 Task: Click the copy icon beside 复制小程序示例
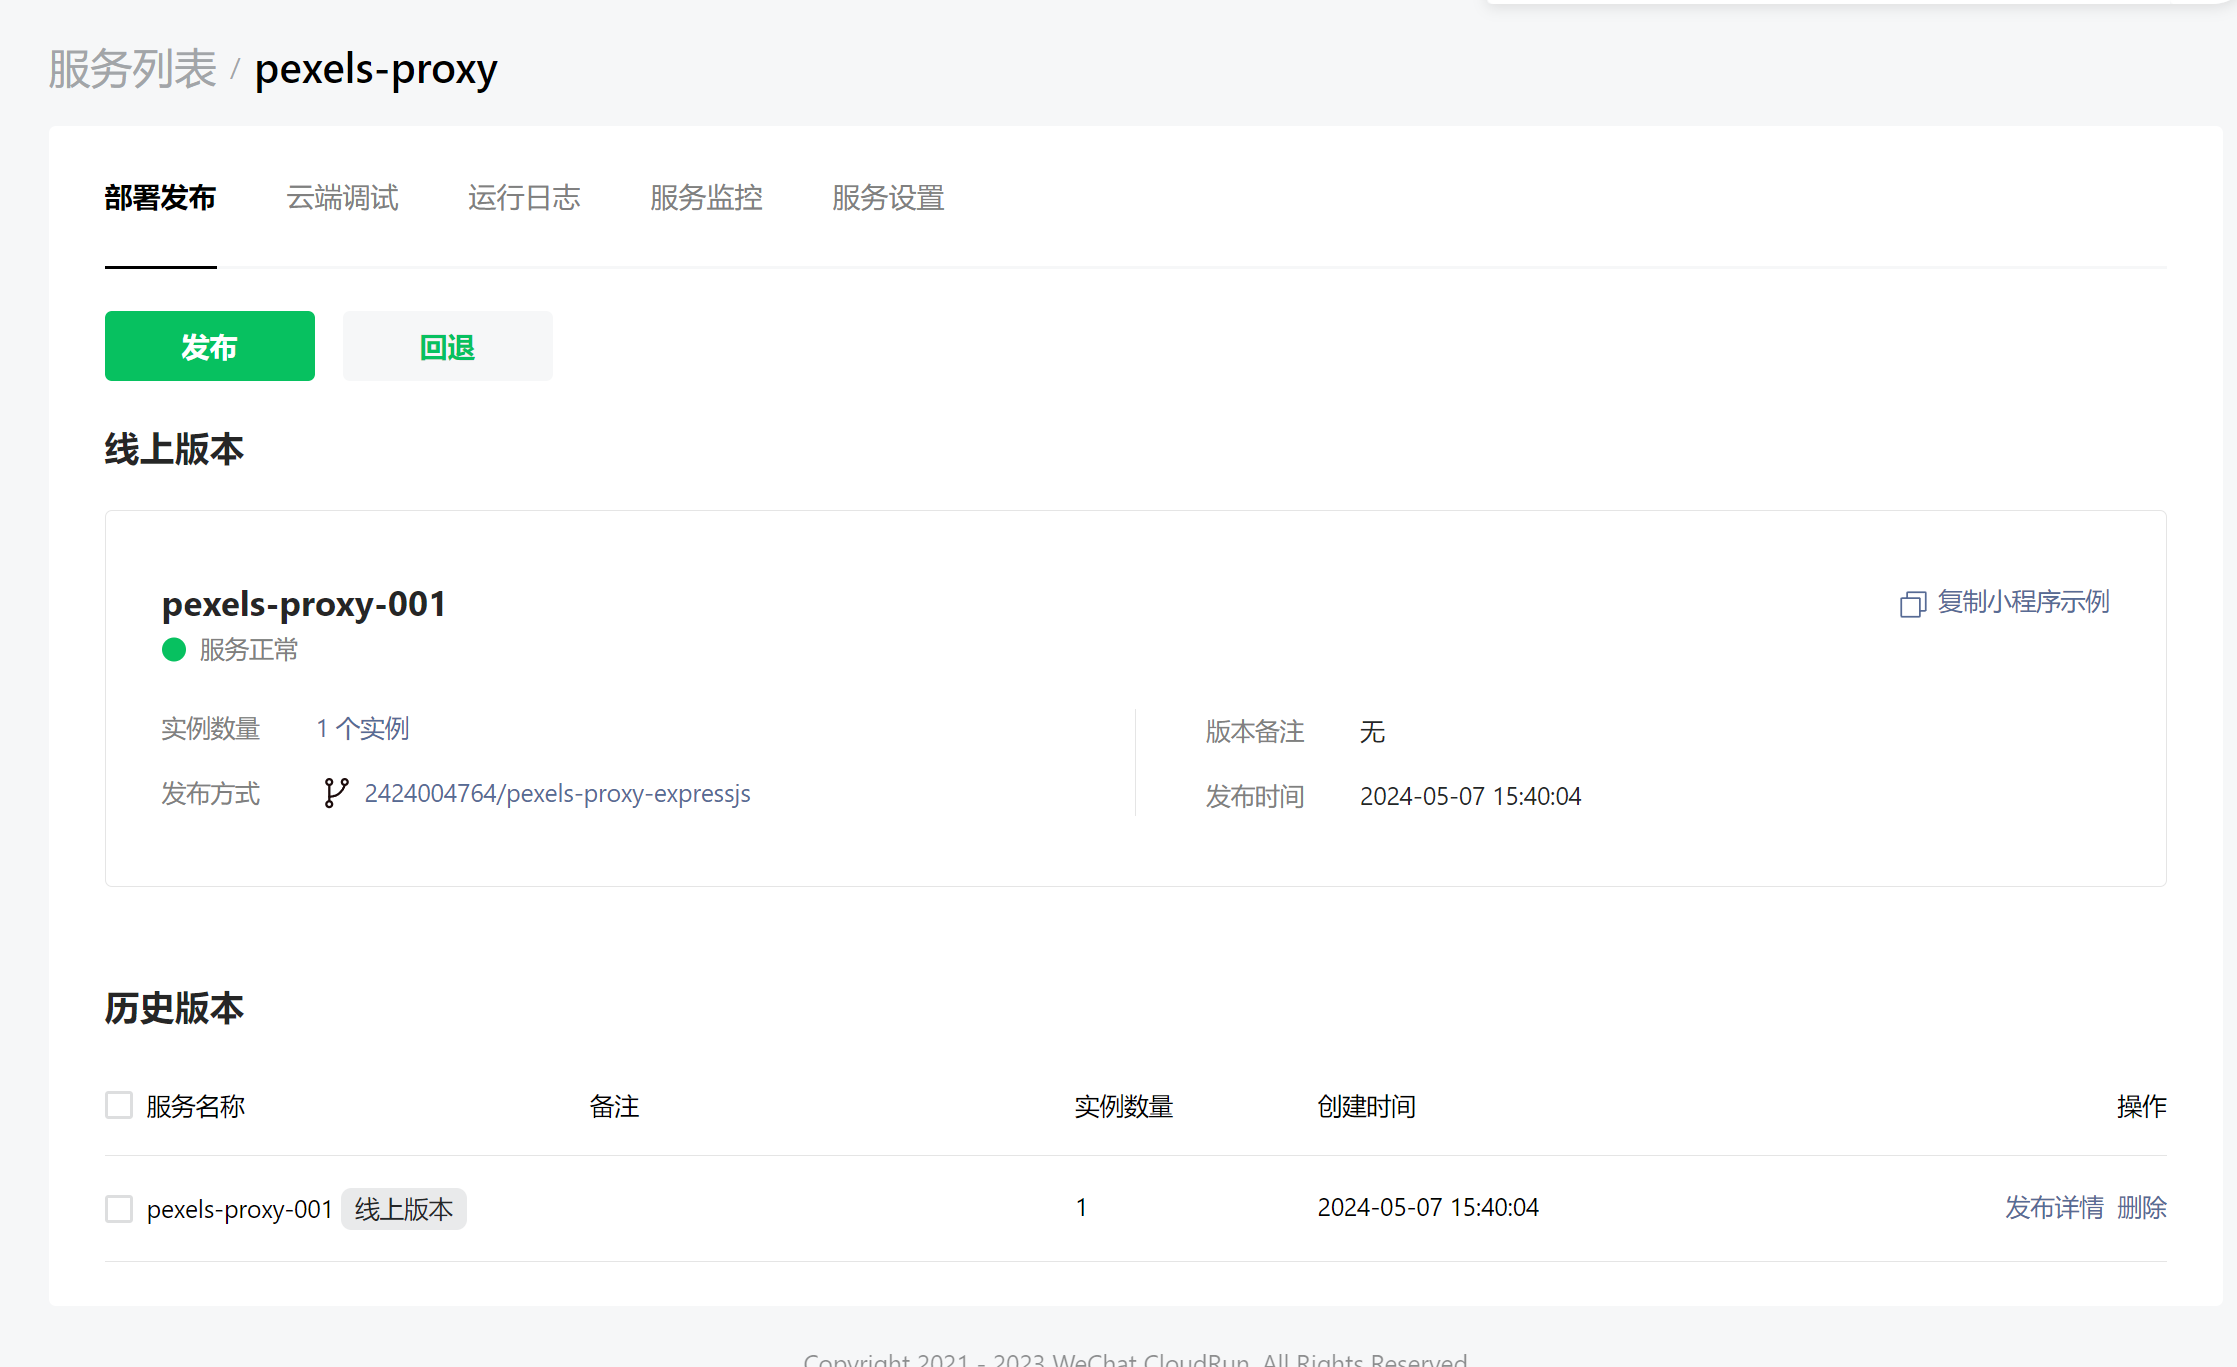click(1912, 604)
